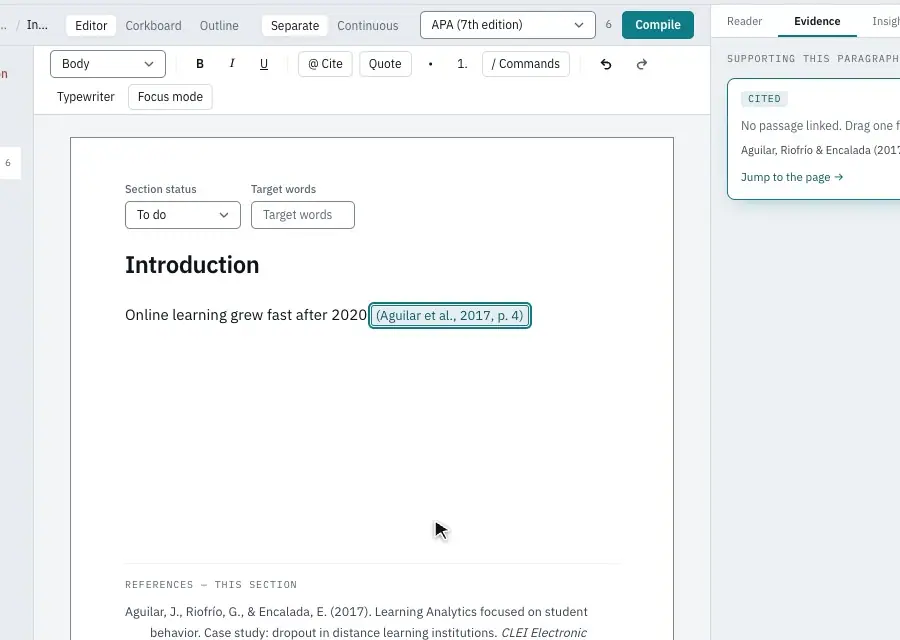Viewport: 900px width, 640px height.
Task: Select Separate section mode
Action: 295,25
